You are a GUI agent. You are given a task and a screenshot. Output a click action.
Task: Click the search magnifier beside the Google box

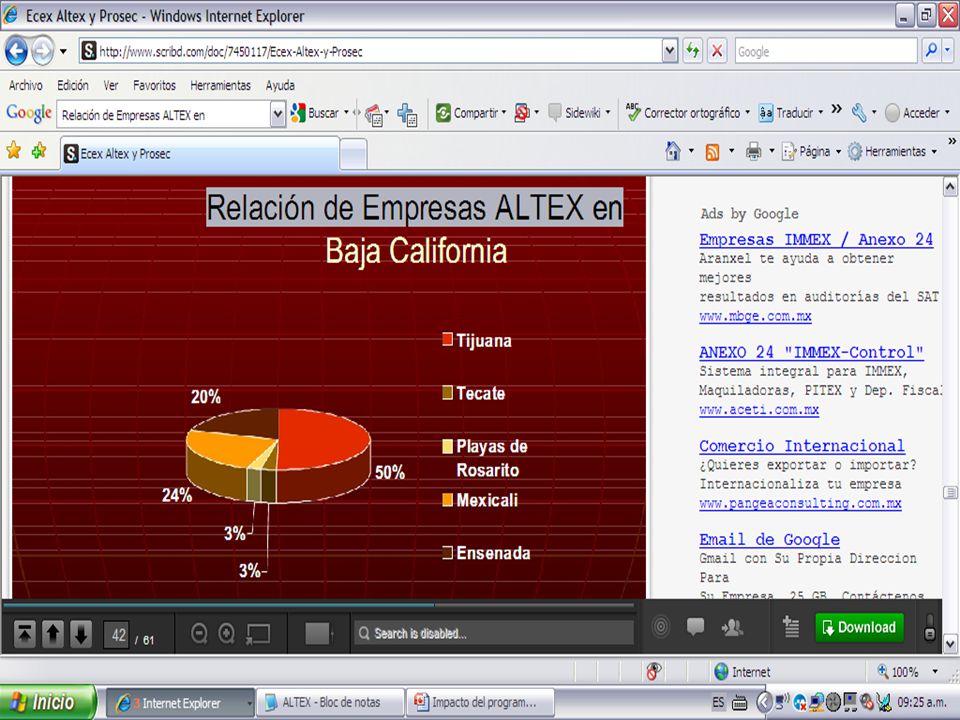(931, 51)
